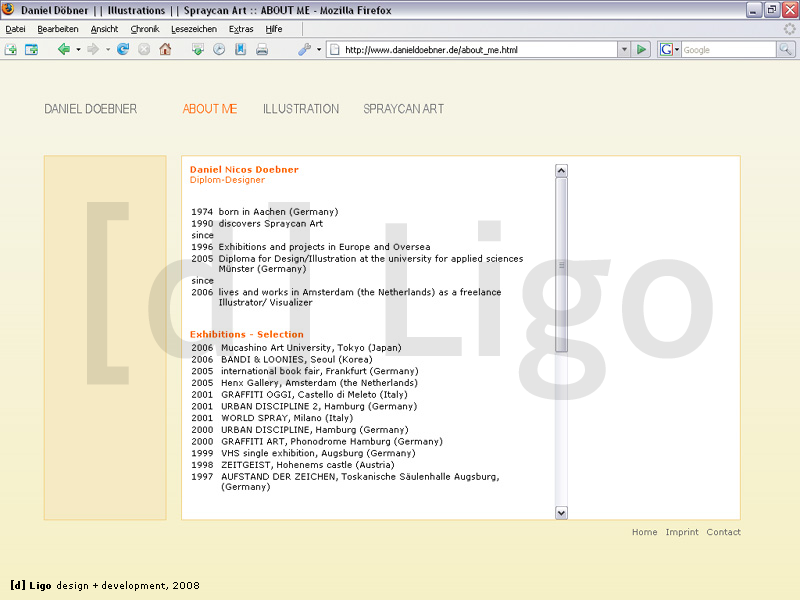Viewport: 800px width, 600px height.
Task: Open the Hilfe menu
Action: [x=273, y=29]
